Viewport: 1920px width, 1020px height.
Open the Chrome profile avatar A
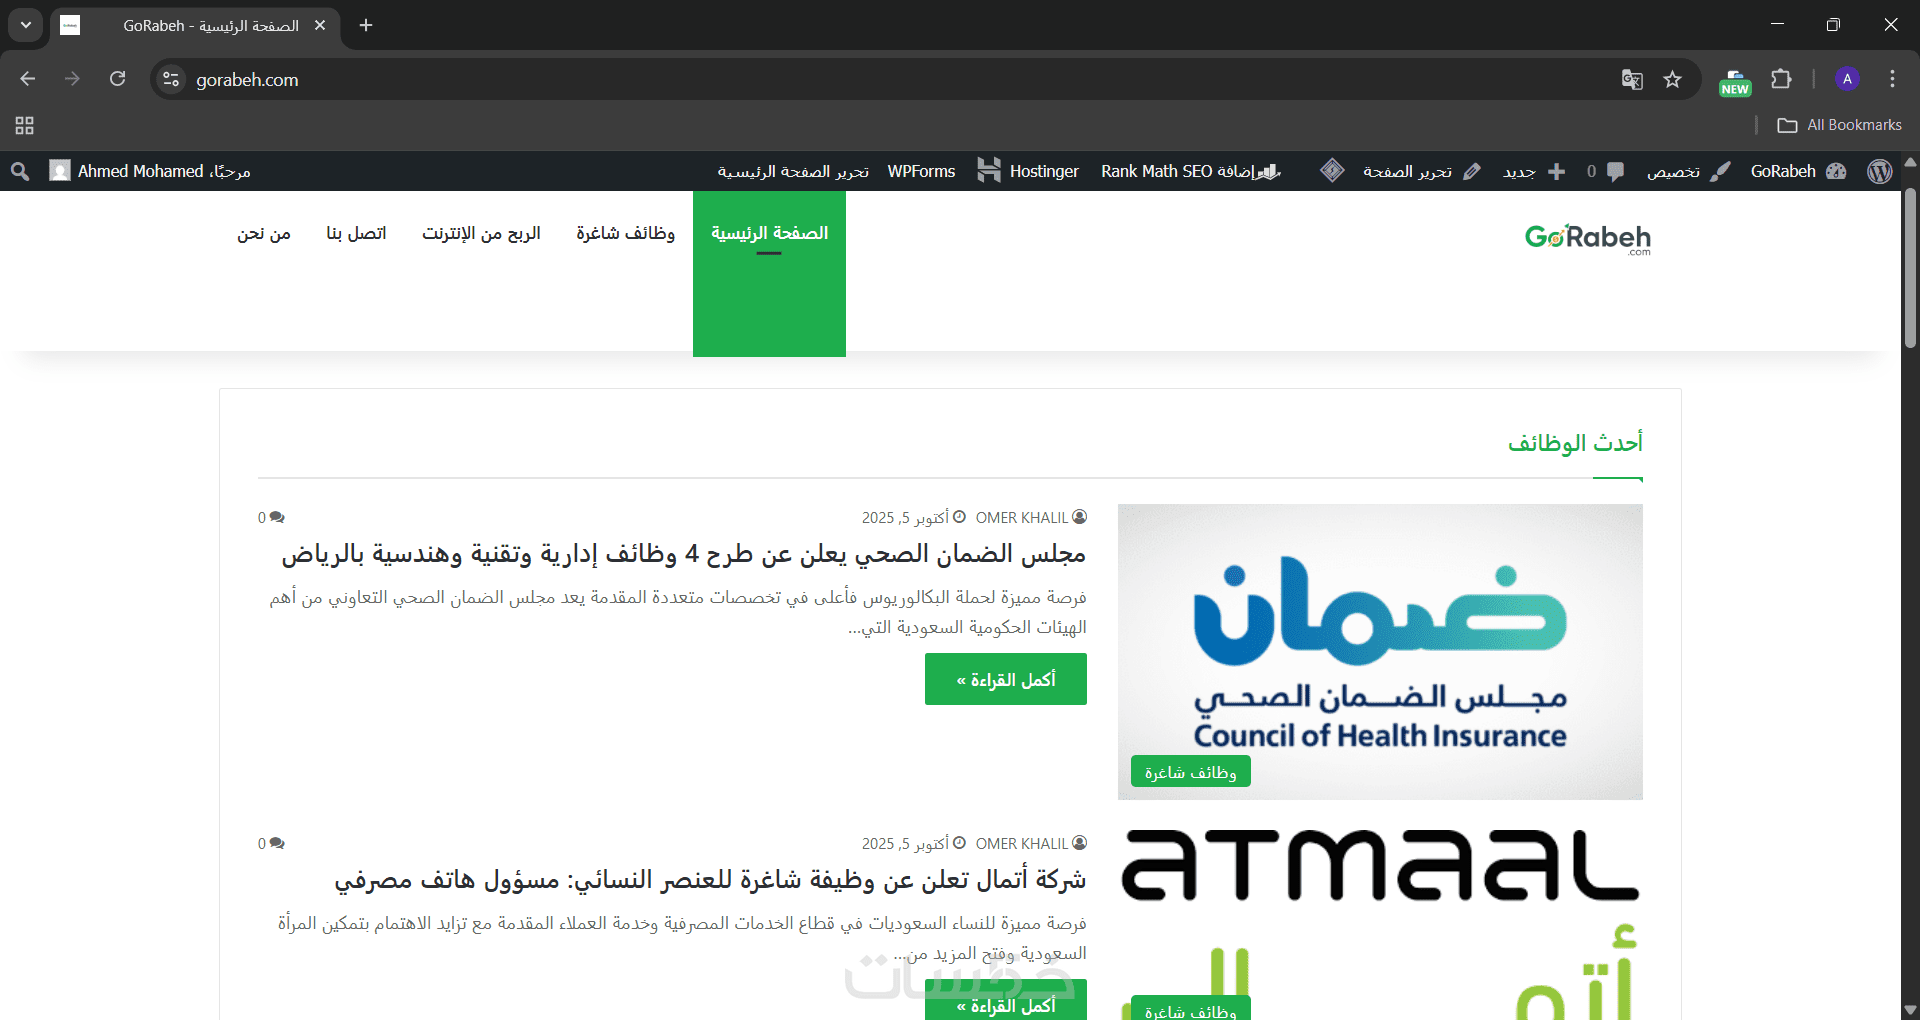point(1847,79)
